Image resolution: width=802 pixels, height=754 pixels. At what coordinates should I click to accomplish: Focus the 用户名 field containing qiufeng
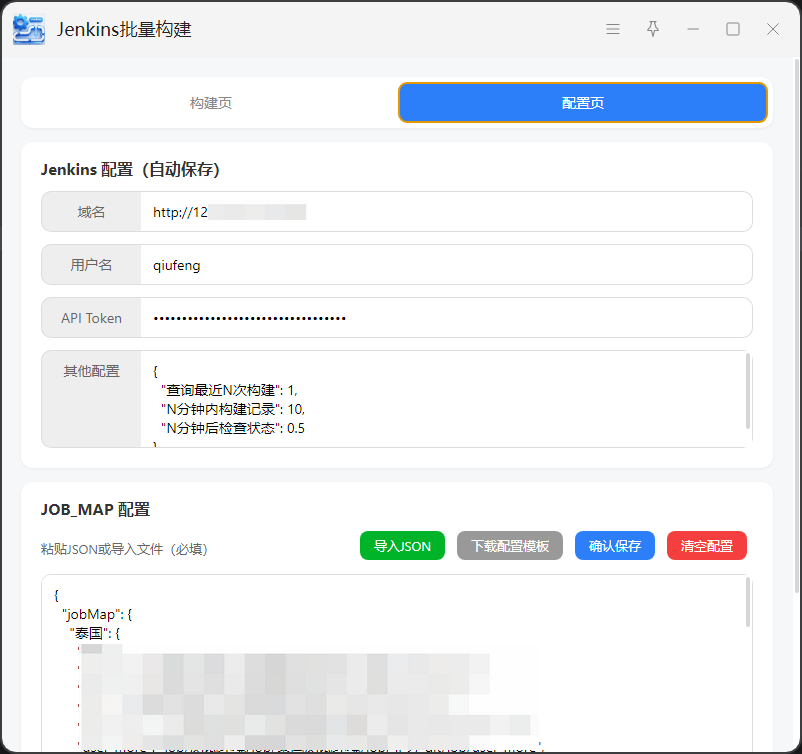446,265
